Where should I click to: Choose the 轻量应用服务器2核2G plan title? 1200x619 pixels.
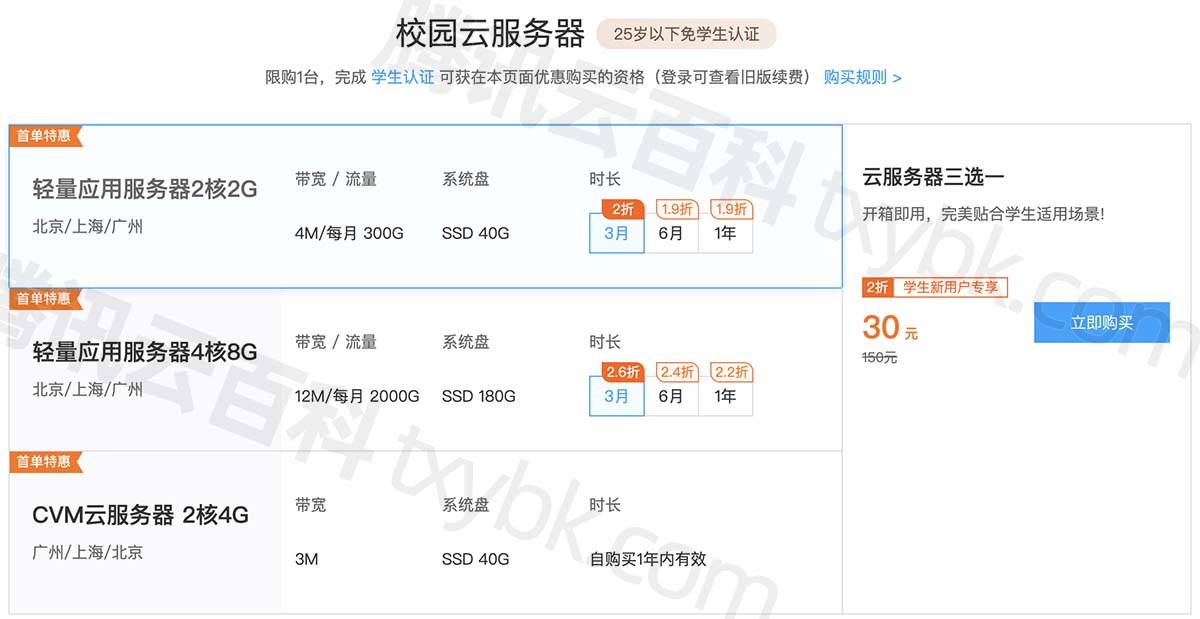(x=145, y=189)
